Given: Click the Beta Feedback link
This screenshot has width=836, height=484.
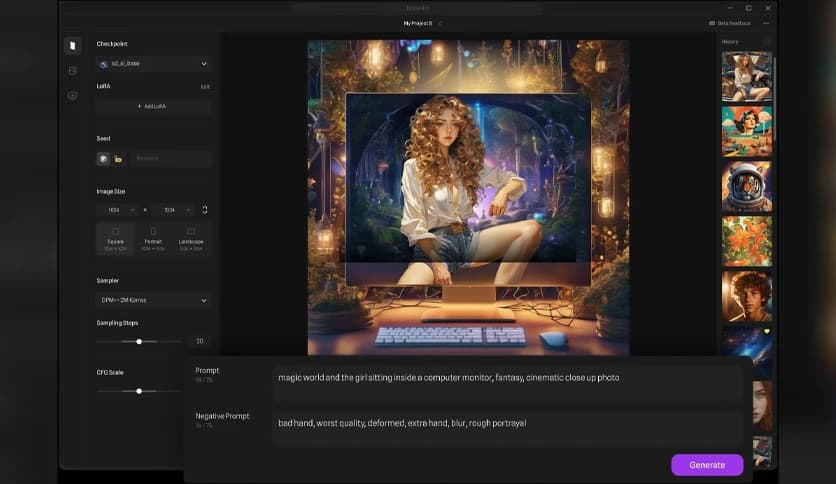Looking at the screenshot, I should coord(731,23).
